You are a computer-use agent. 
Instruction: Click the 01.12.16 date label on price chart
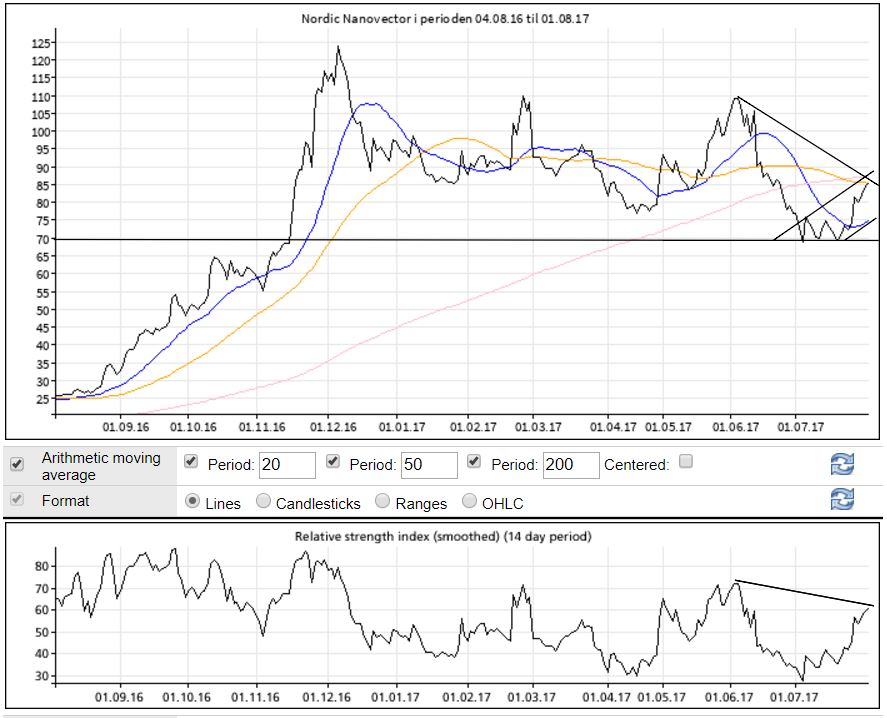point(333,427)
